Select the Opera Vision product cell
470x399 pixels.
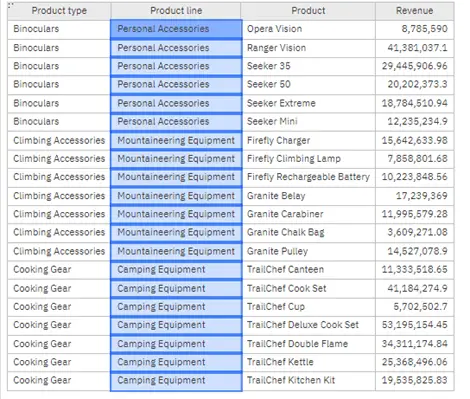[308, 29]
